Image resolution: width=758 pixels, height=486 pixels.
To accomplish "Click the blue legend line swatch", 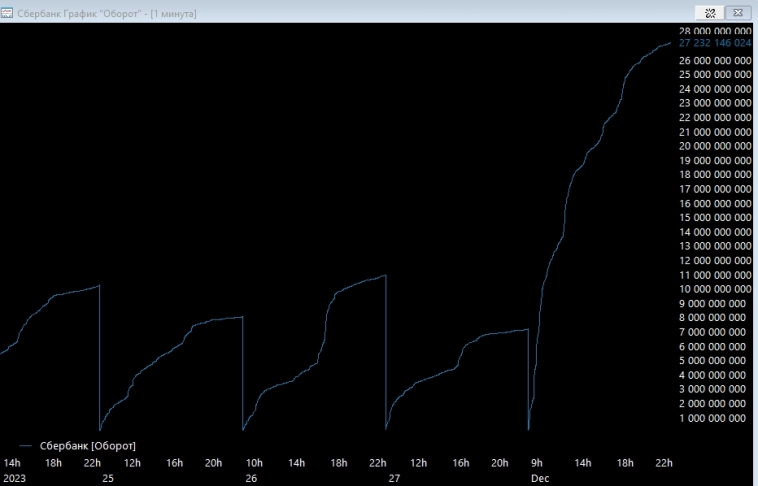I will (x=26, y=445).
